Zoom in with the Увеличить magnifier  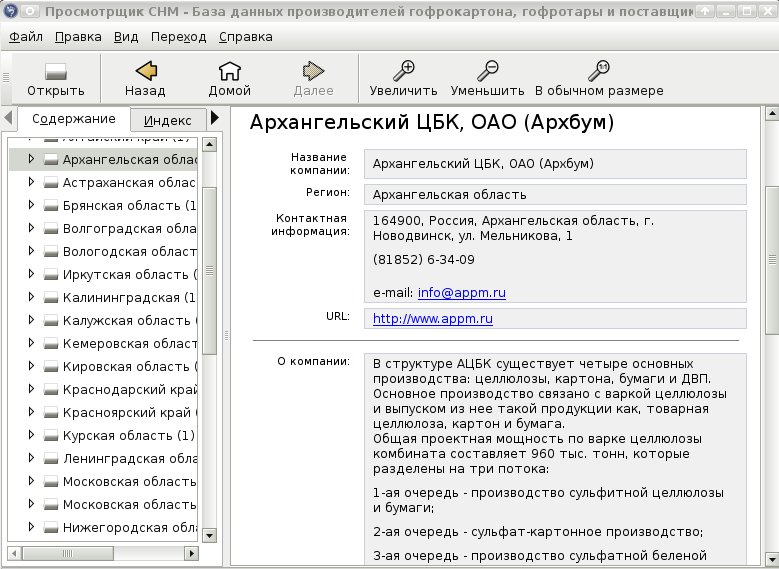coord(404,71)
